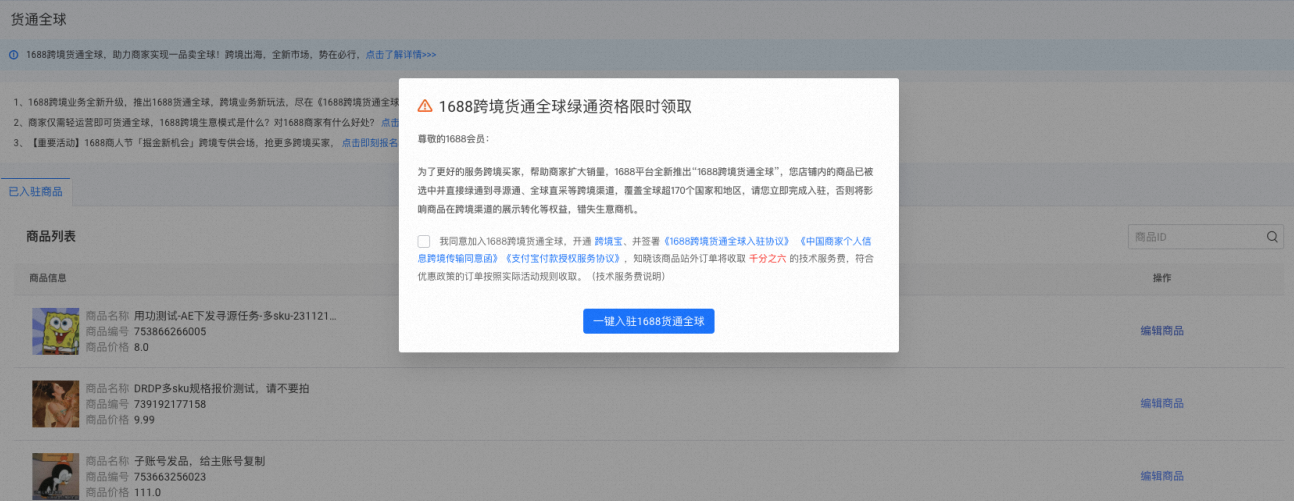Click the 子账号发品 product thumbnail
1294x501 pixels.
[56, 476]
